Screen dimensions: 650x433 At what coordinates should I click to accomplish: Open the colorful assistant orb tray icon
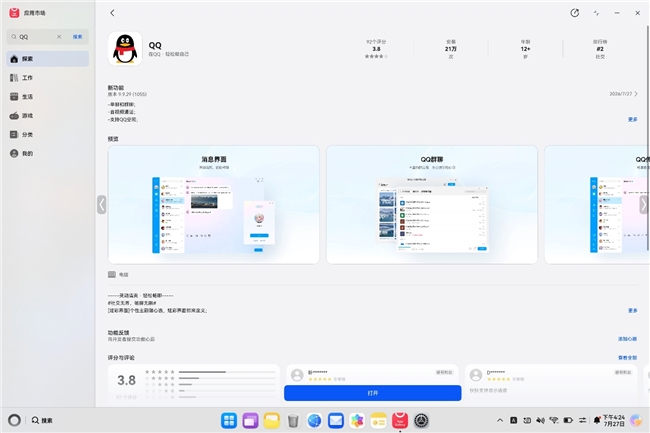tap(636, 420)
